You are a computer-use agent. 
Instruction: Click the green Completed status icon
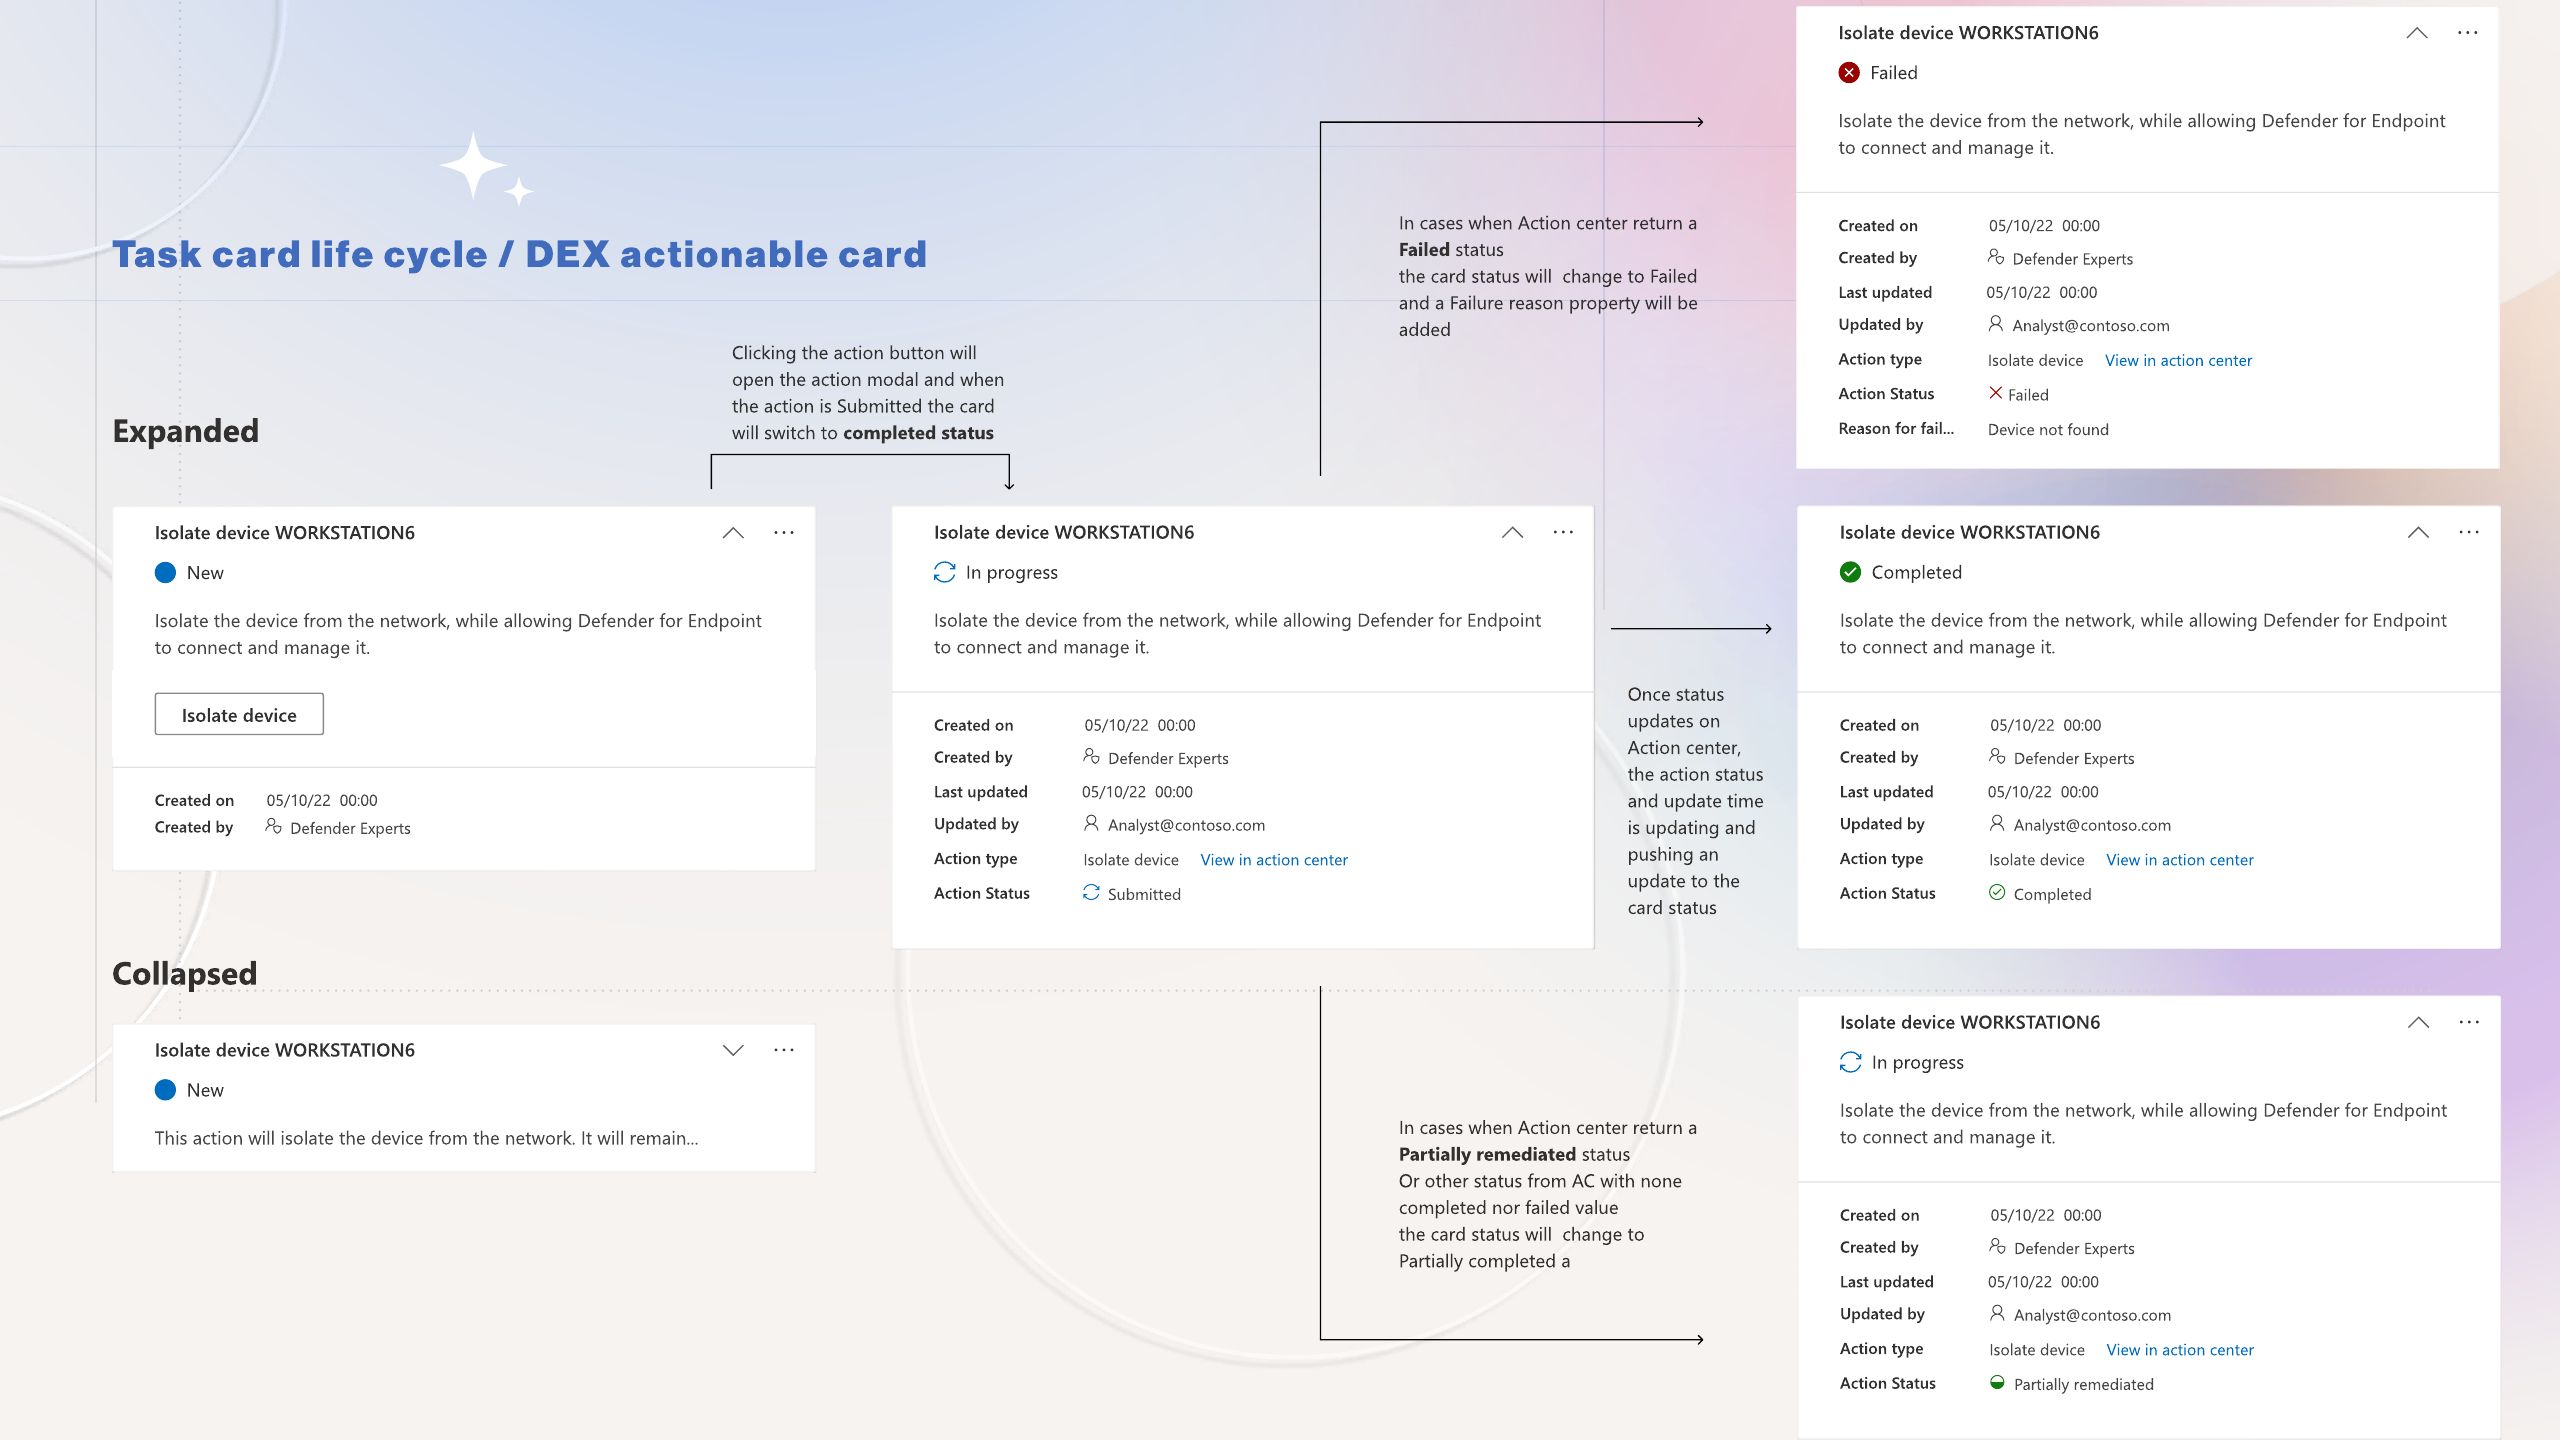click(x=1850, y=572)
